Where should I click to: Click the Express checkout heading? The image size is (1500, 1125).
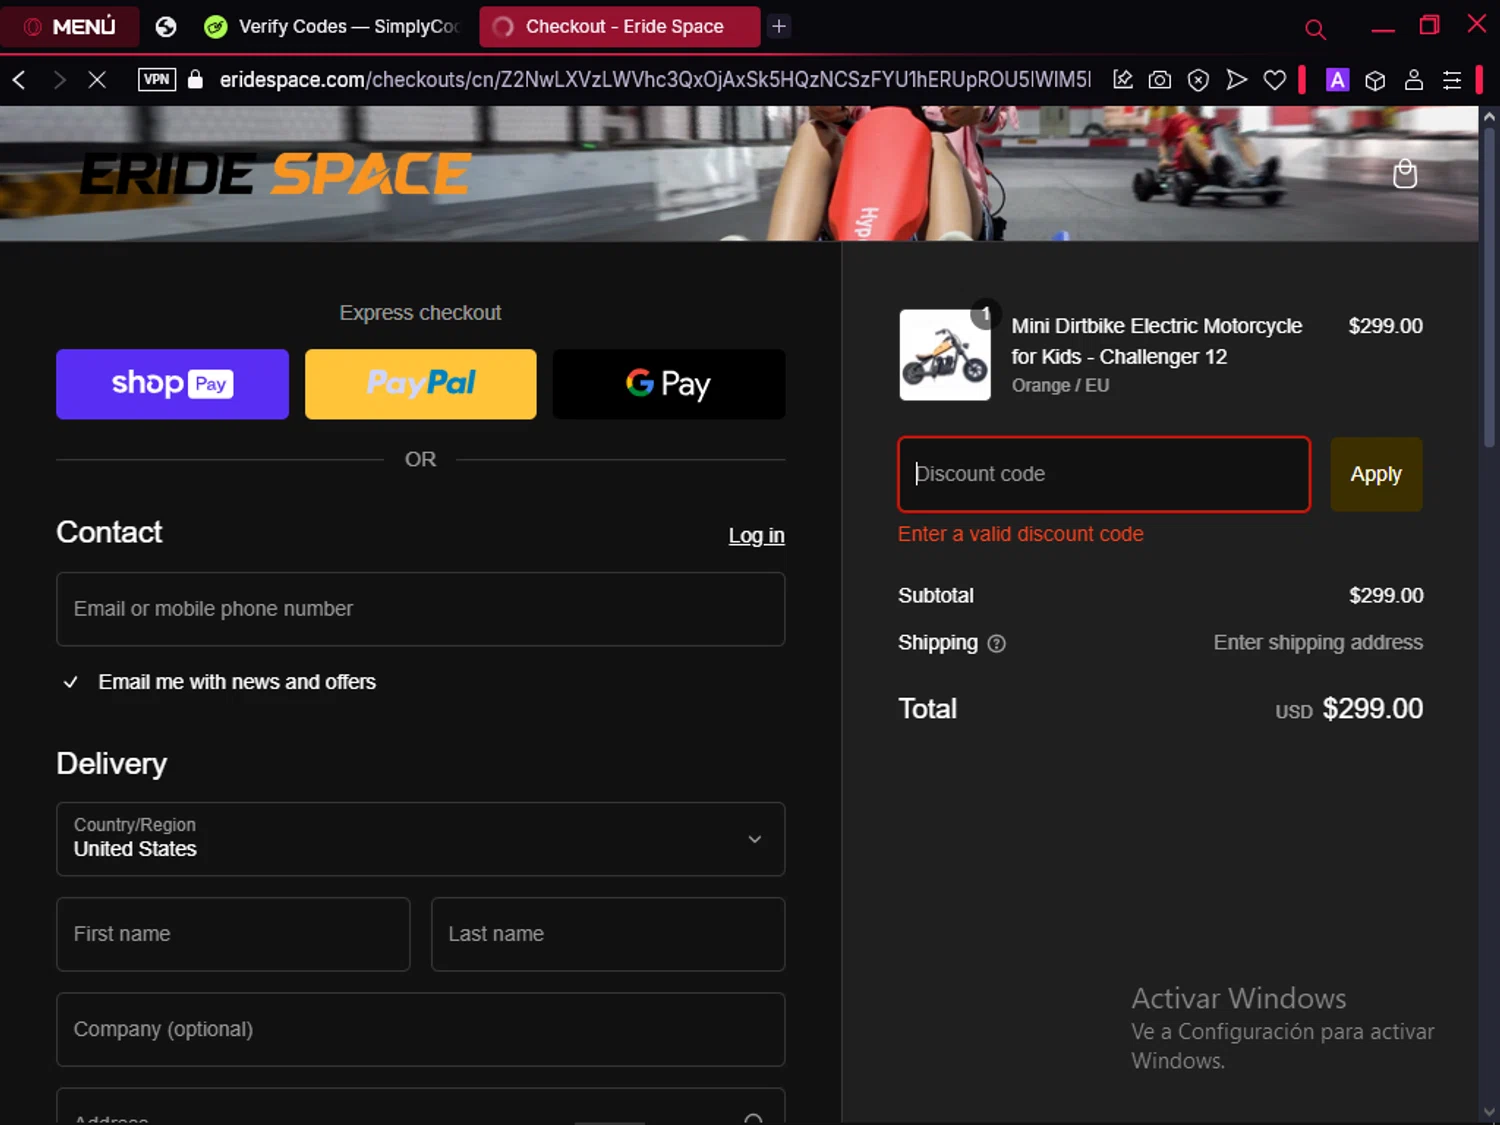[x=420, y=313]
